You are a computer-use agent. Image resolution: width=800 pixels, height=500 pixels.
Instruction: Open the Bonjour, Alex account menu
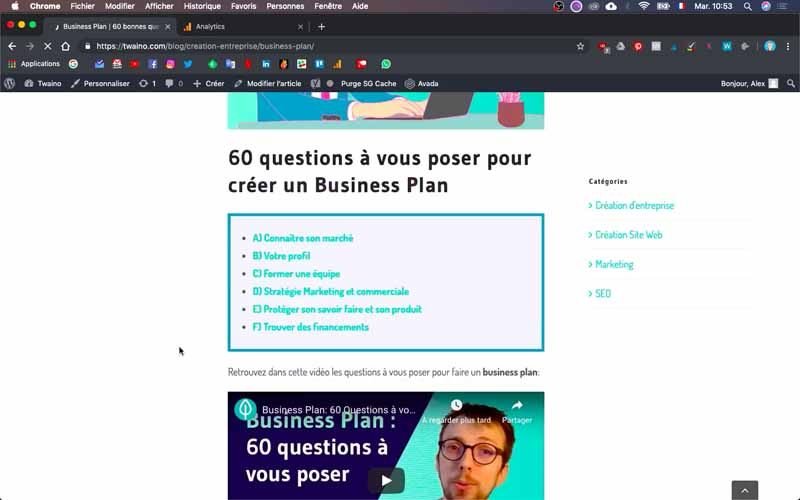pos(749,83)
